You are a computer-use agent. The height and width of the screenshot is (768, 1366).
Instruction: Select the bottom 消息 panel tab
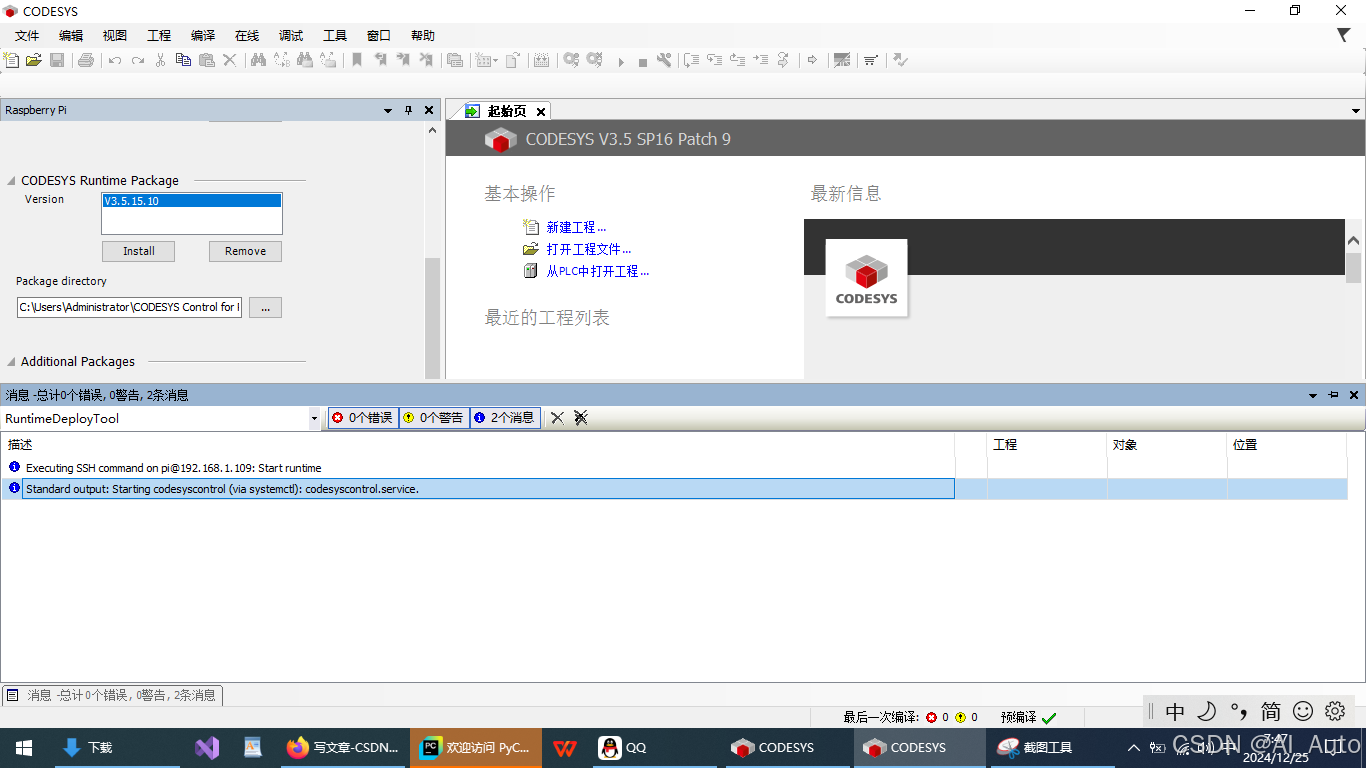pyautogui.click(x=112, y=695)
